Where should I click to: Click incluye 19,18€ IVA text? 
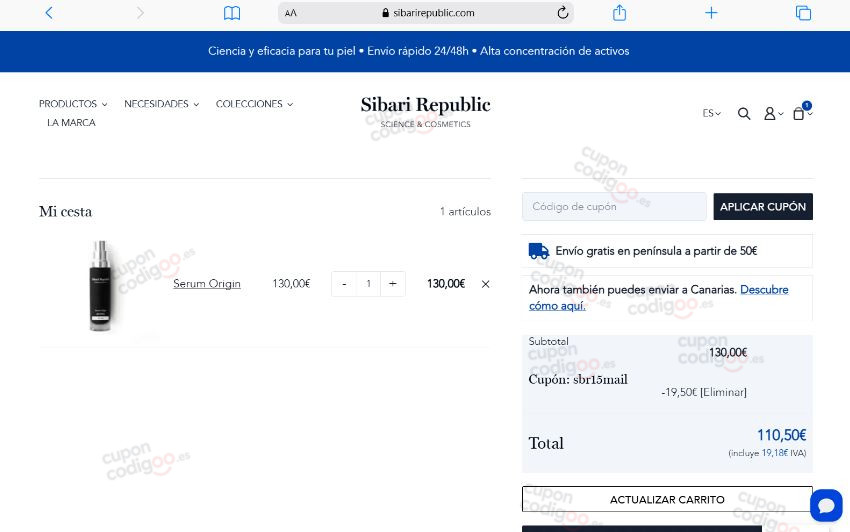point(767,453)
